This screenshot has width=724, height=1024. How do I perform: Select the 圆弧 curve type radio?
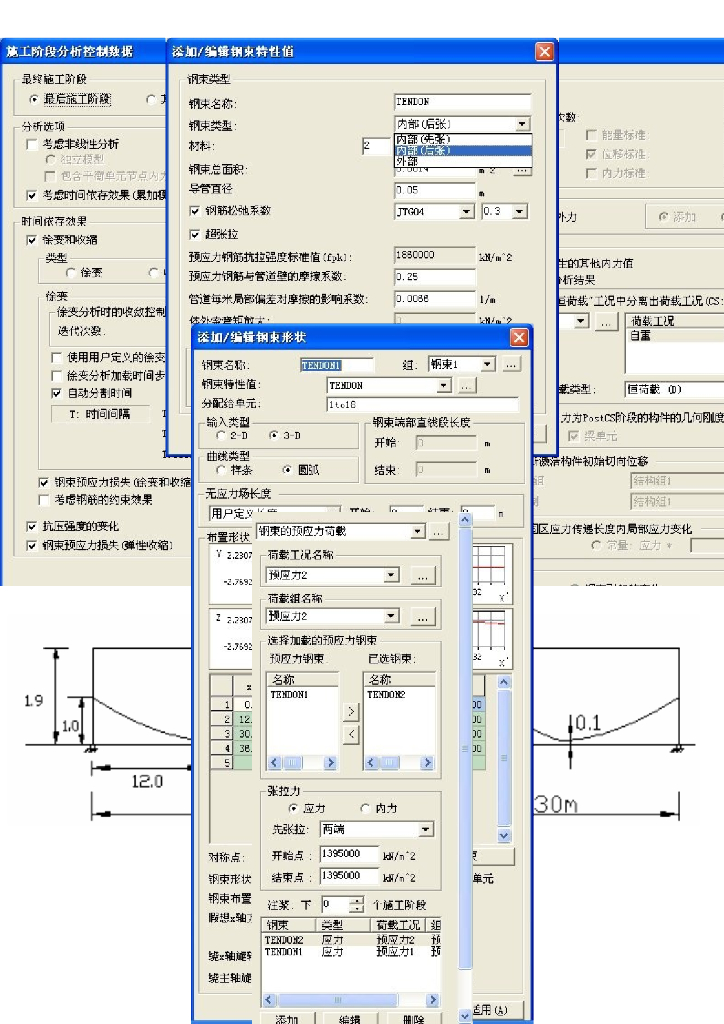pos(287,470)
